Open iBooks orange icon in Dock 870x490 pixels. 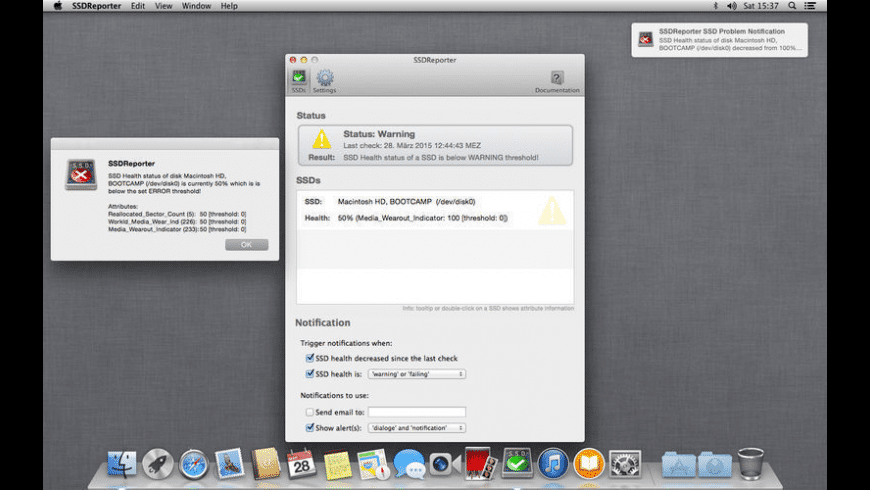click(x=589, y=463)
